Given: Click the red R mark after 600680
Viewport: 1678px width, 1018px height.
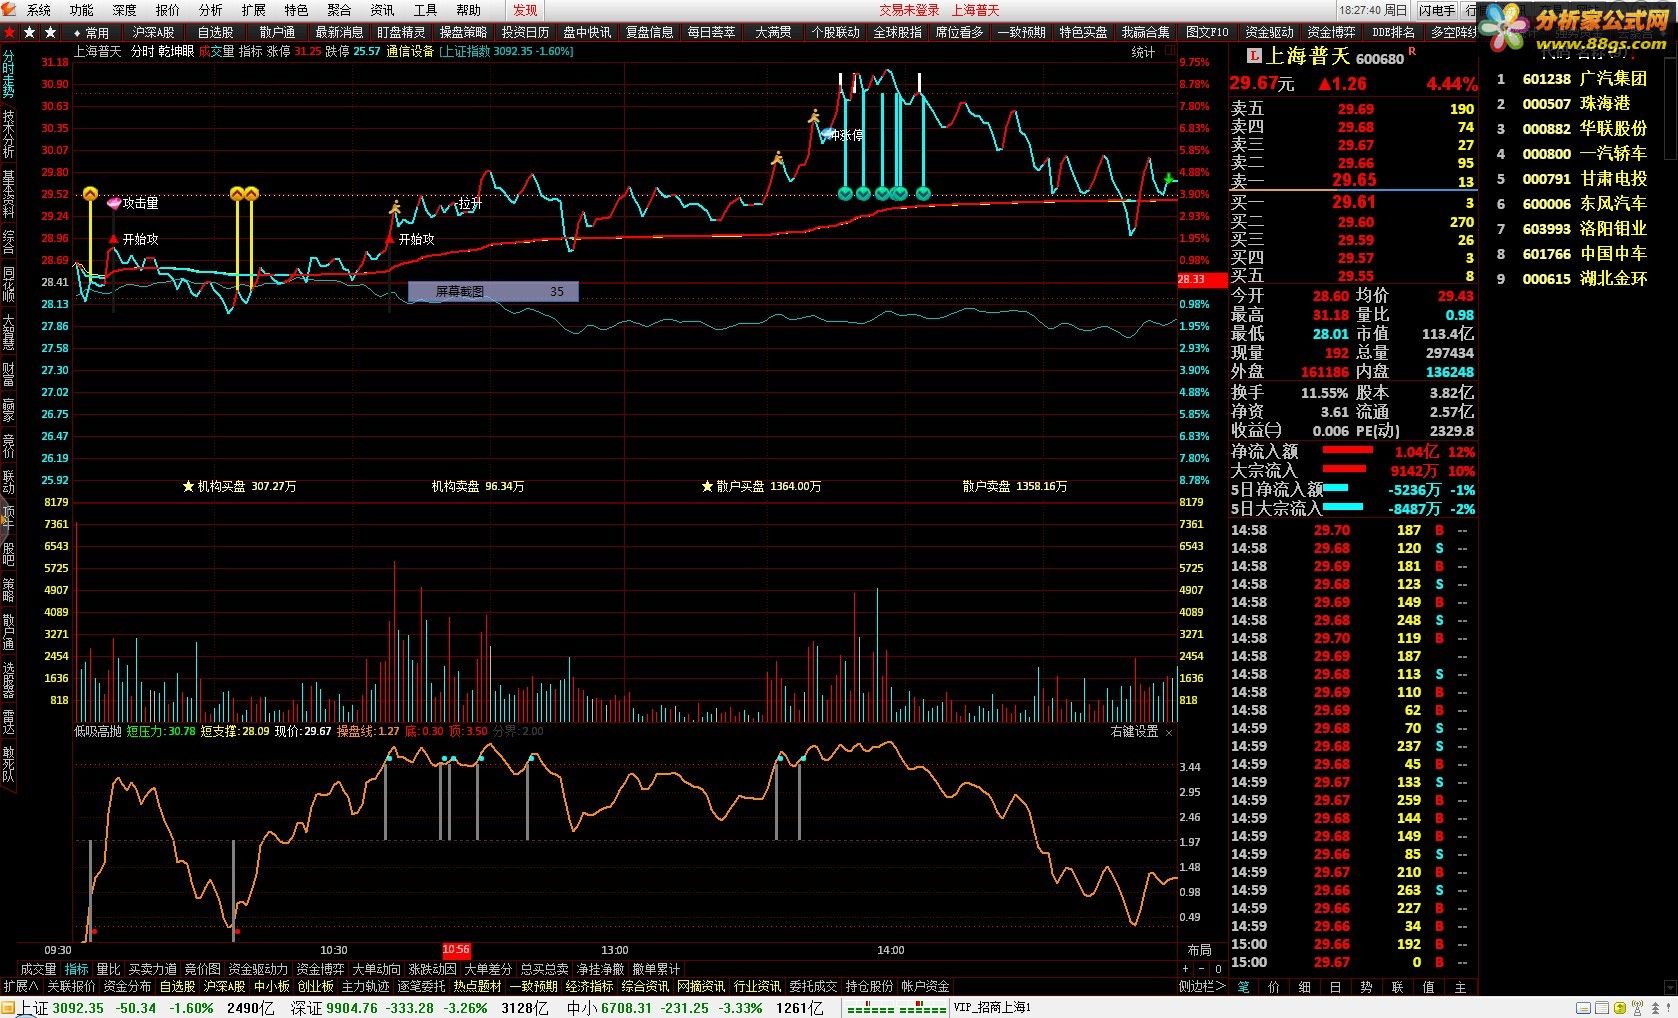Looking at the screenshot, I should 1412,51.
